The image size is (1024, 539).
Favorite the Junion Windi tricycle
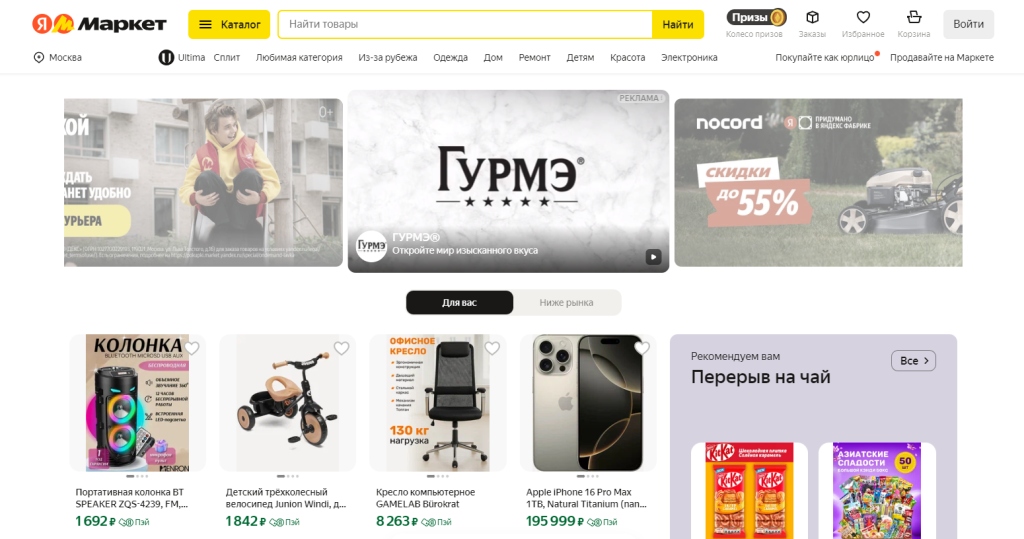click(342, 348)
